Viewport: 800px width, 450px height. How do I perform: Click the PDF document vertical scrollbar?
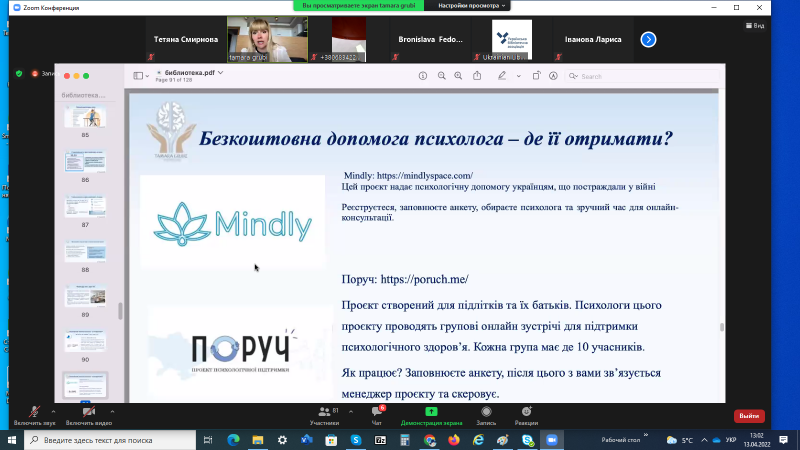click(721, 327)
